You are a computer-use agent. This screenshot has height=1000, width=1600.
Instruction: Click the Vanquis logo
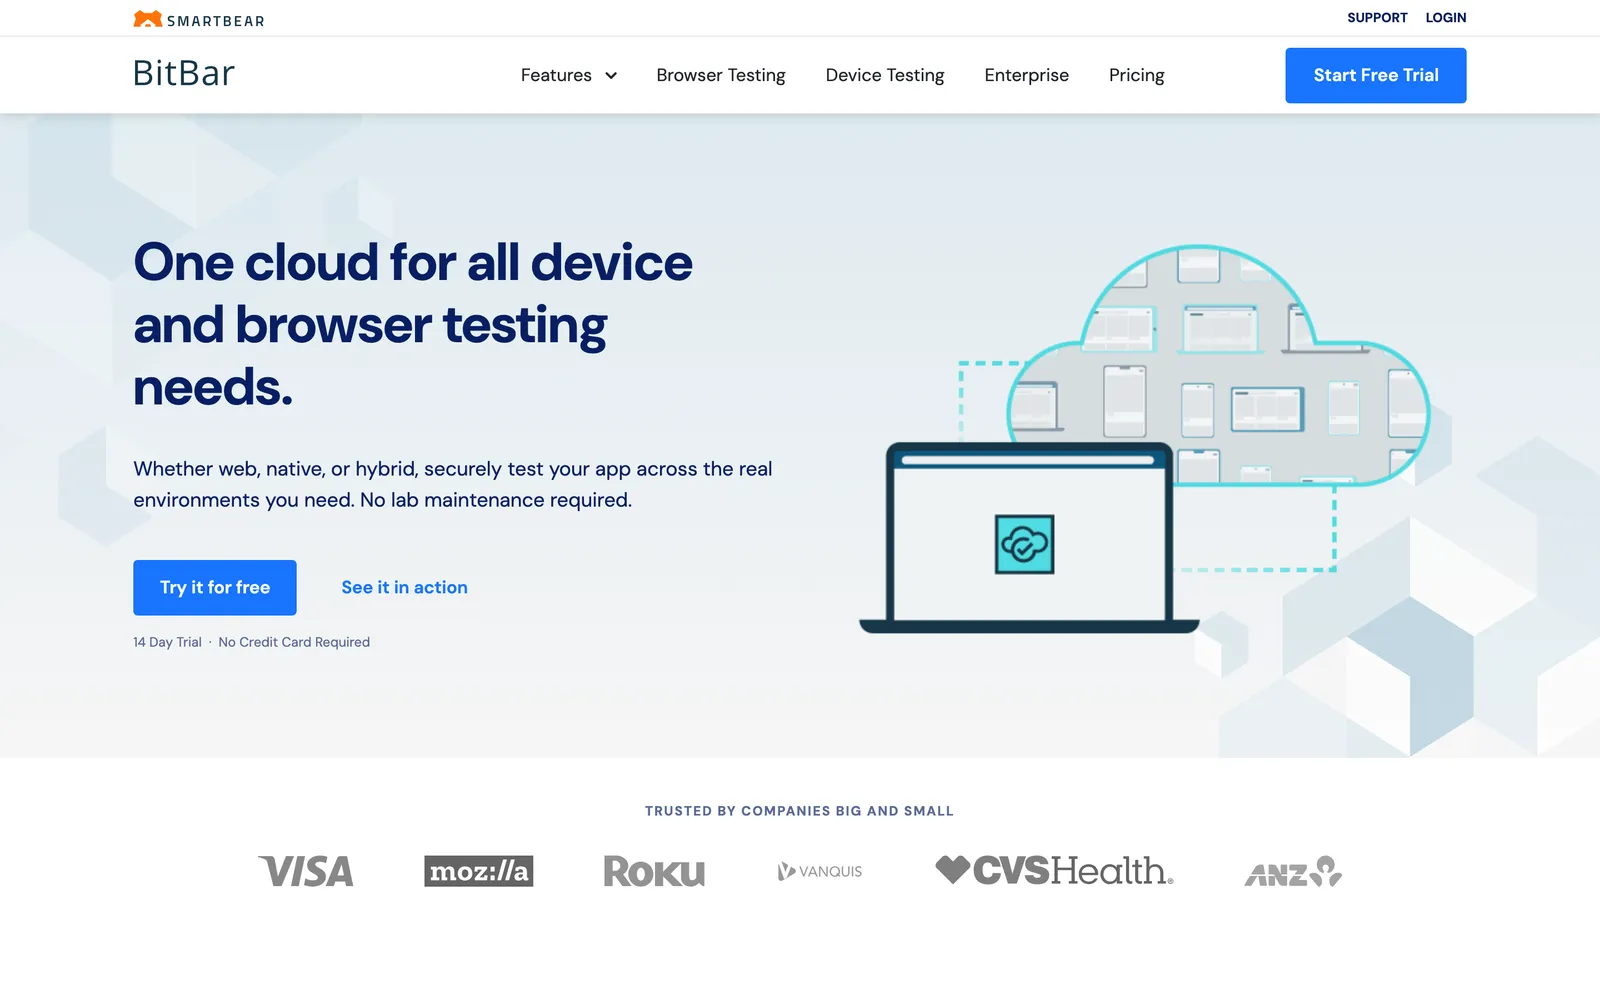pos(820,871)
